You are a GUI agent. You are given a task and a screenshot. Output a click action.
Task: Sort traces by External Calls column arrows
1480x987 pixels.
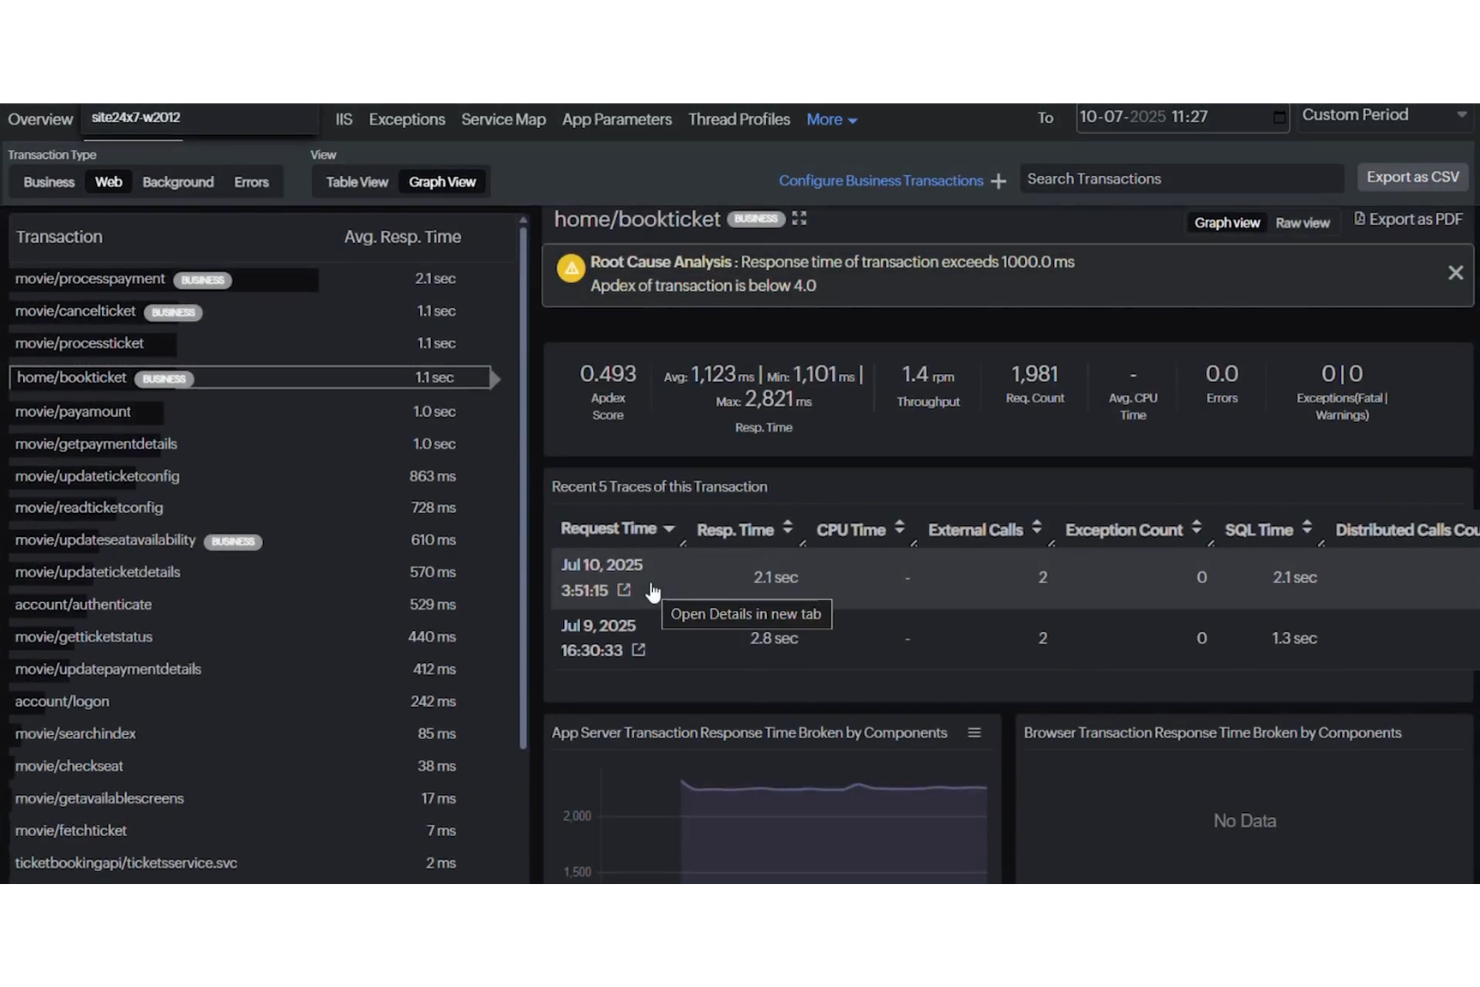coord(1036,527)
